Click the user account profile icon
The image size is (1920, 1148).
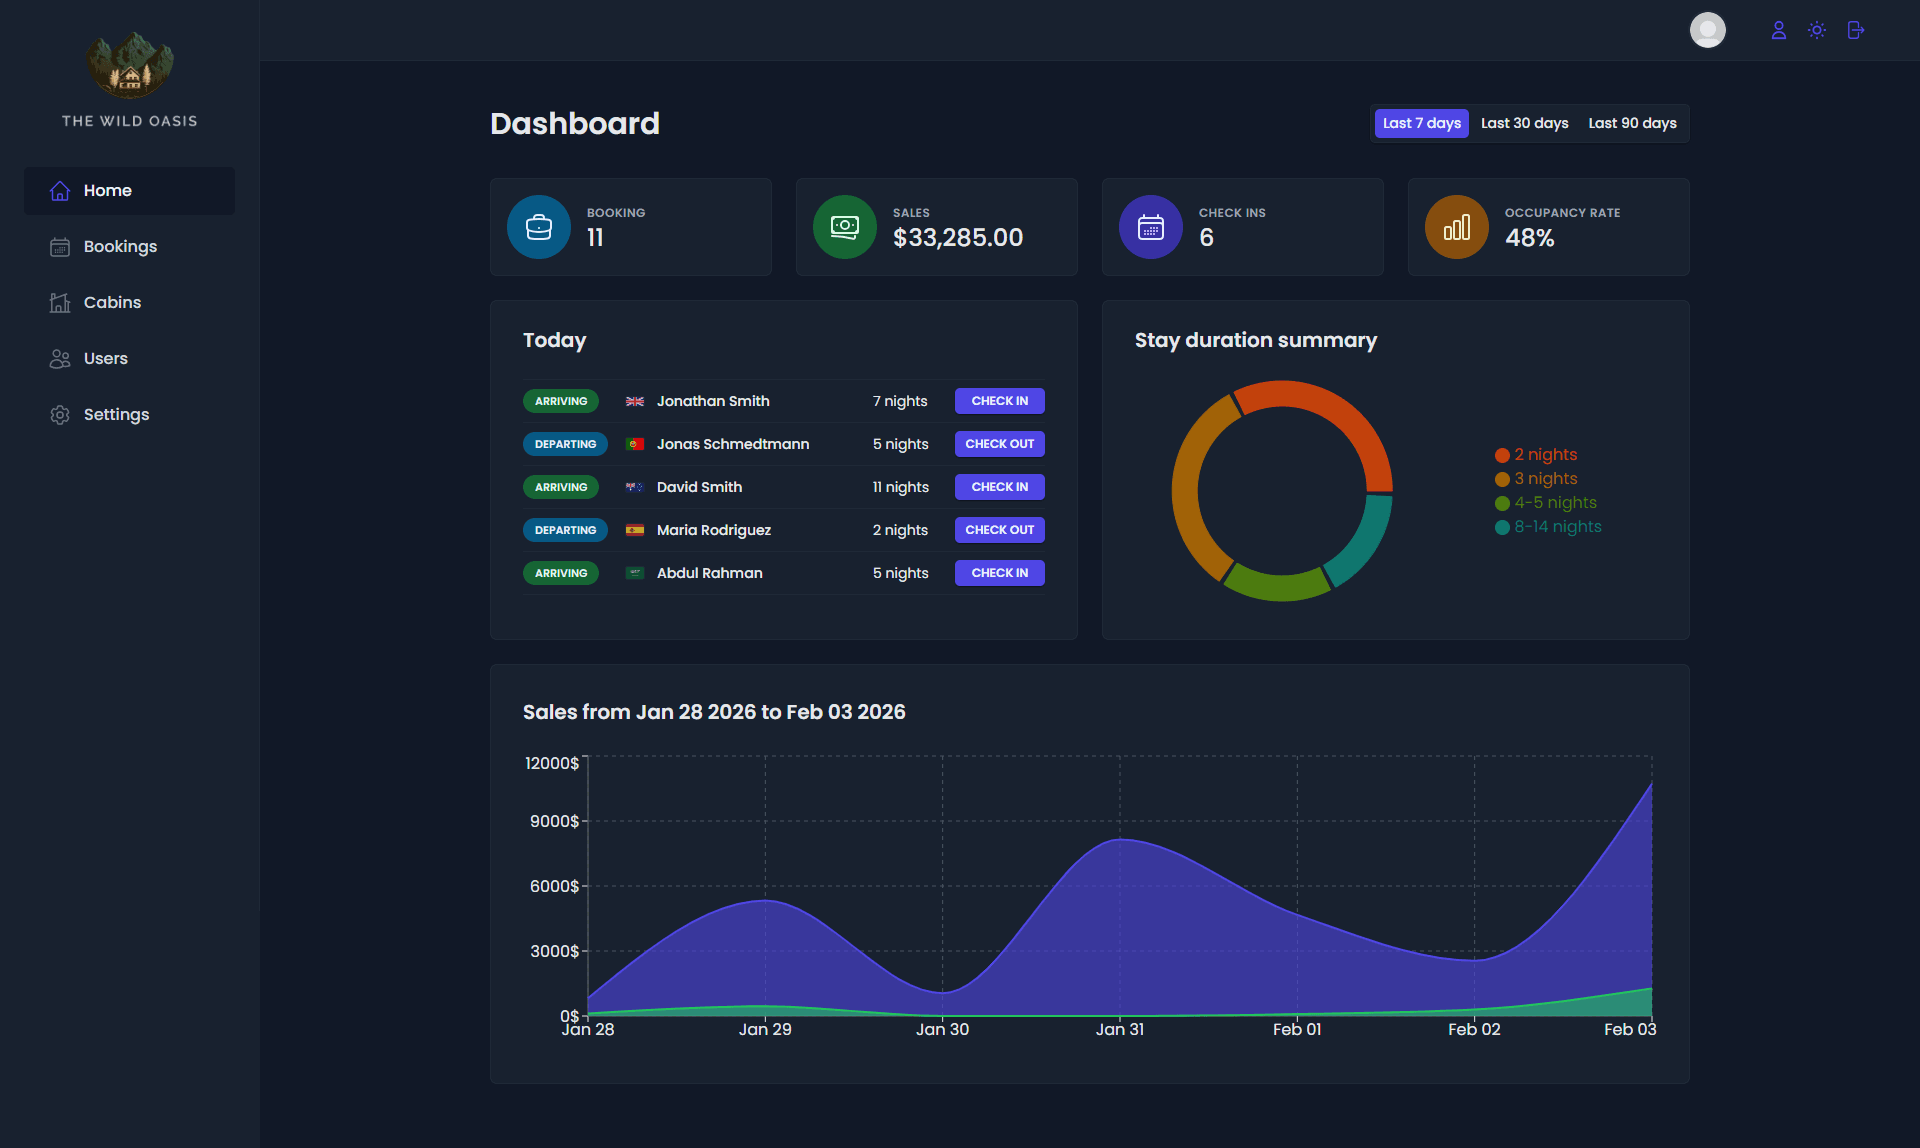[1778, 30]
